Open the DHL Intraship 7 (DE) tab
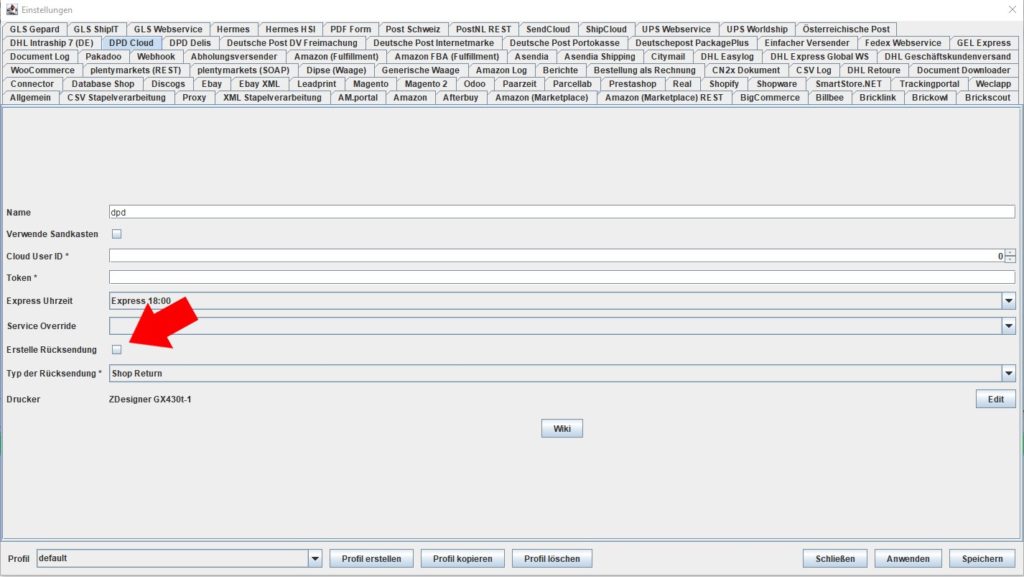This screenshot has width=1024, height=577. pos(52,43)
